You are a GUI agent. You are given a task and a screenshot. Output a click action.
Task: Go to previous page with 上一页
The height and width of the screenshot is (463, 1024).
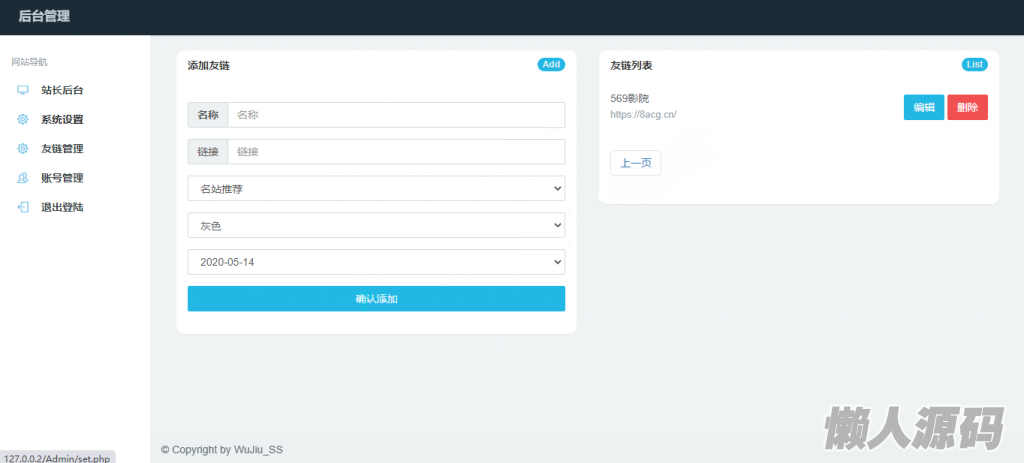point(635,163)
